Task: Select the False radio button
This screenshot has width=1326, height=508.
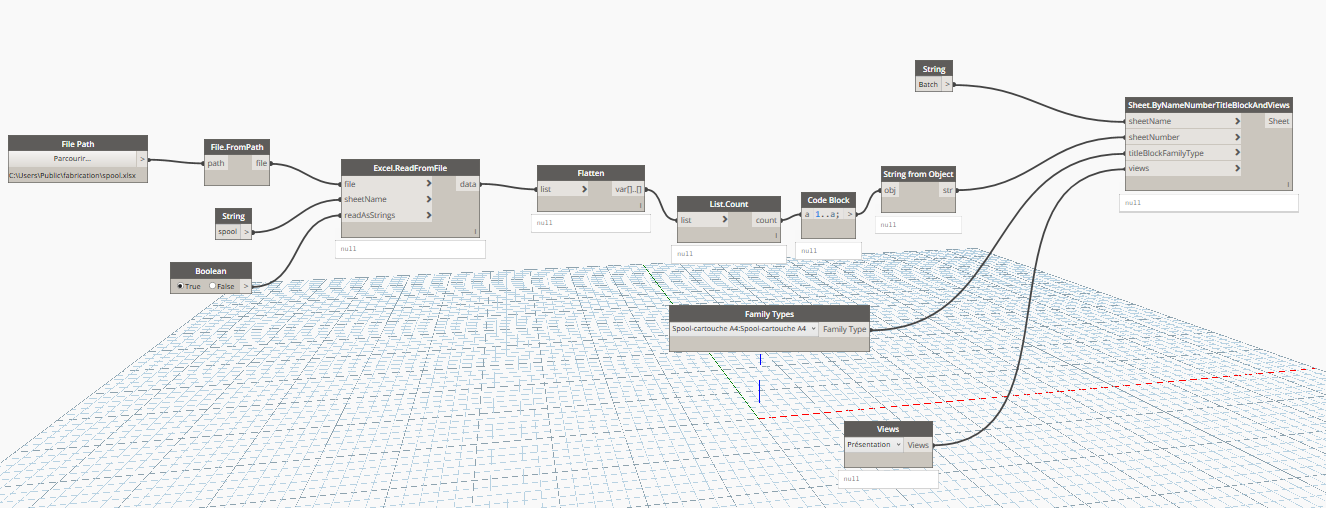Action: (x=212, y=286)
